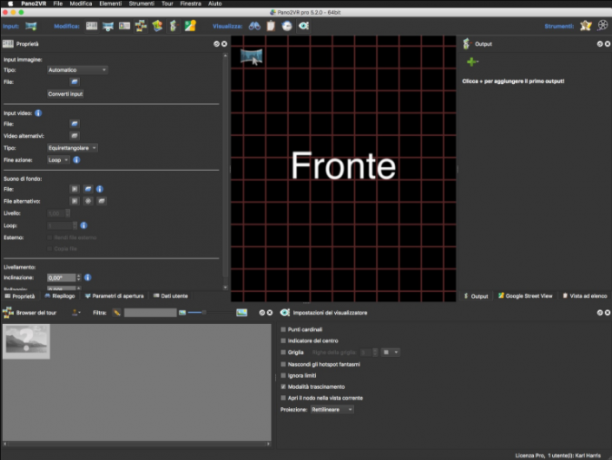Viewport: 612px width, 460px height.
Task: Click the film reel icon in Strumenti
Action: pos(603,26)
